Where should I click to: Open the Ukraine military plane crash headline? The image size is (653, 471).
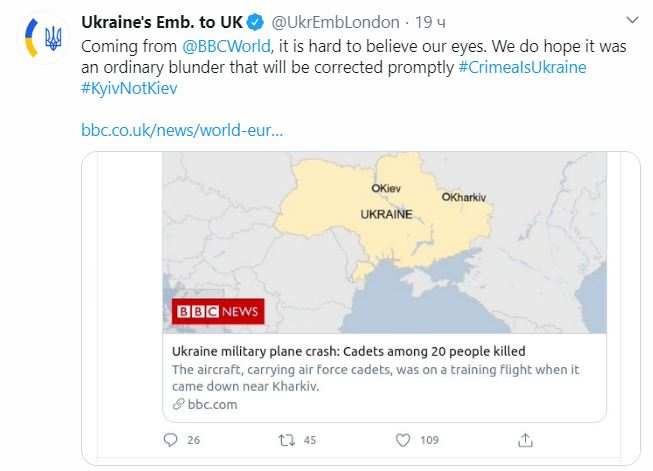coord(348,351)
